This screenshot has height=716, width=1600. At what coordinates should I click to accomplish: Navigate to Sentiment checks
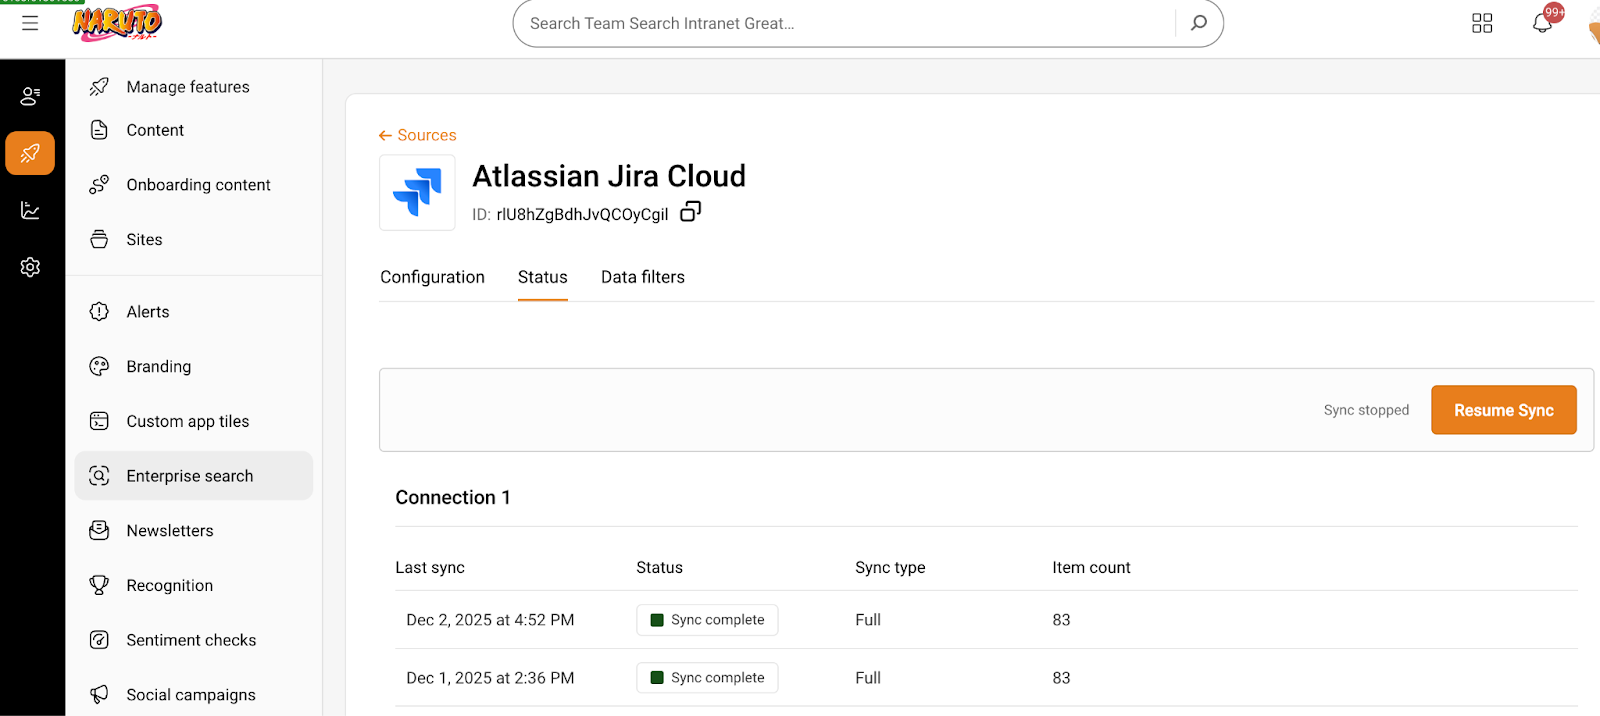click(190, 640)
